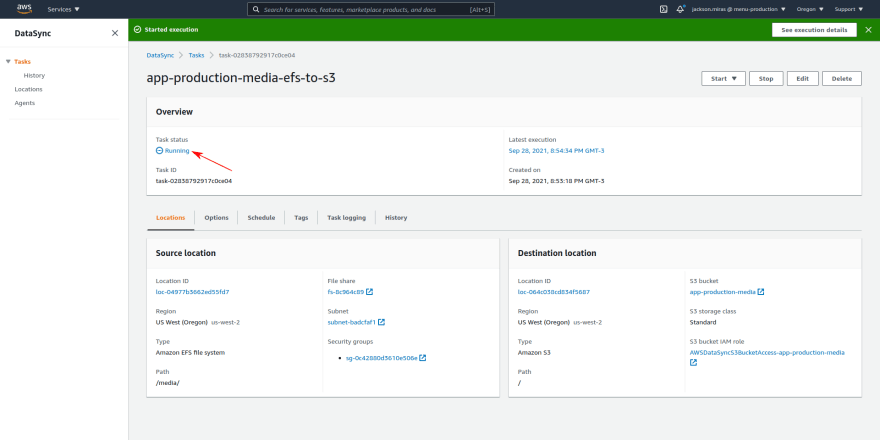
Task: Open external link icon beside subnet-badcfaf1
Action: (x=382, y=322)
